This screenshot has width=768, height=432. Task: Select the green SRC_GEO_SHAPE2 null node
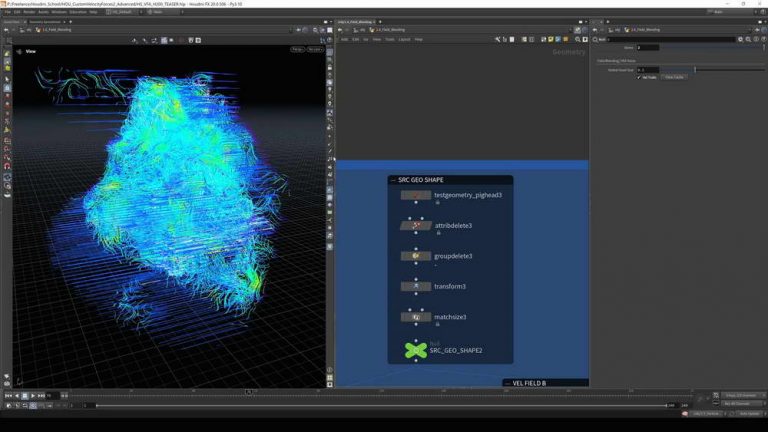click(415, 350)
